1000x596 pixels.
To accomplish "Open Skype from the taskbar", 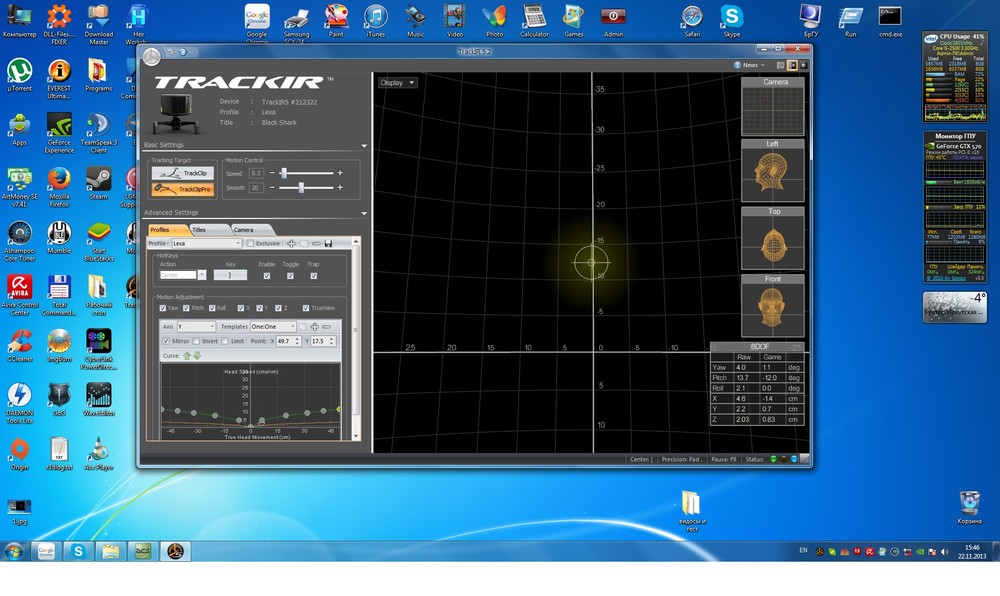I will coord(78,551).
